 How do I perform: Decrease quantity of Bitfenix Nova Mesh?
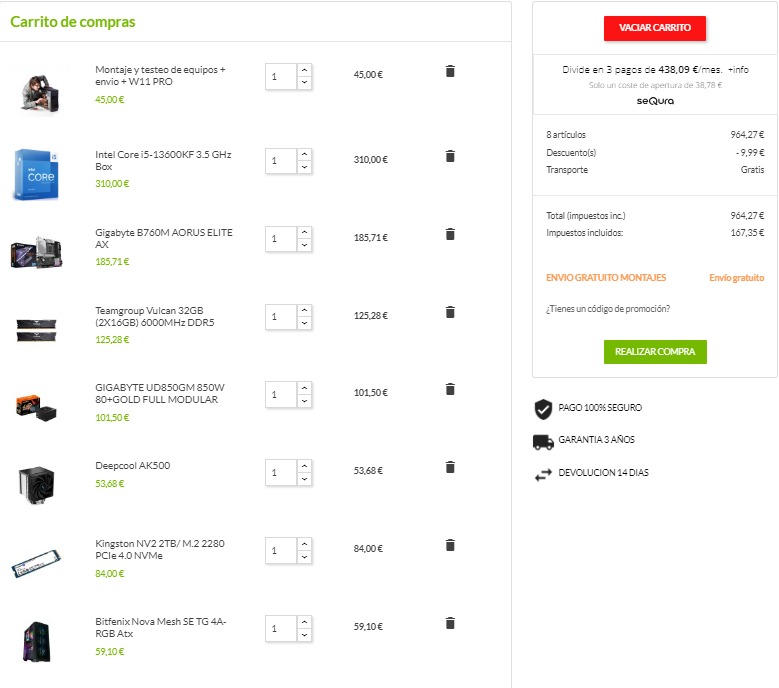(304, 635)
